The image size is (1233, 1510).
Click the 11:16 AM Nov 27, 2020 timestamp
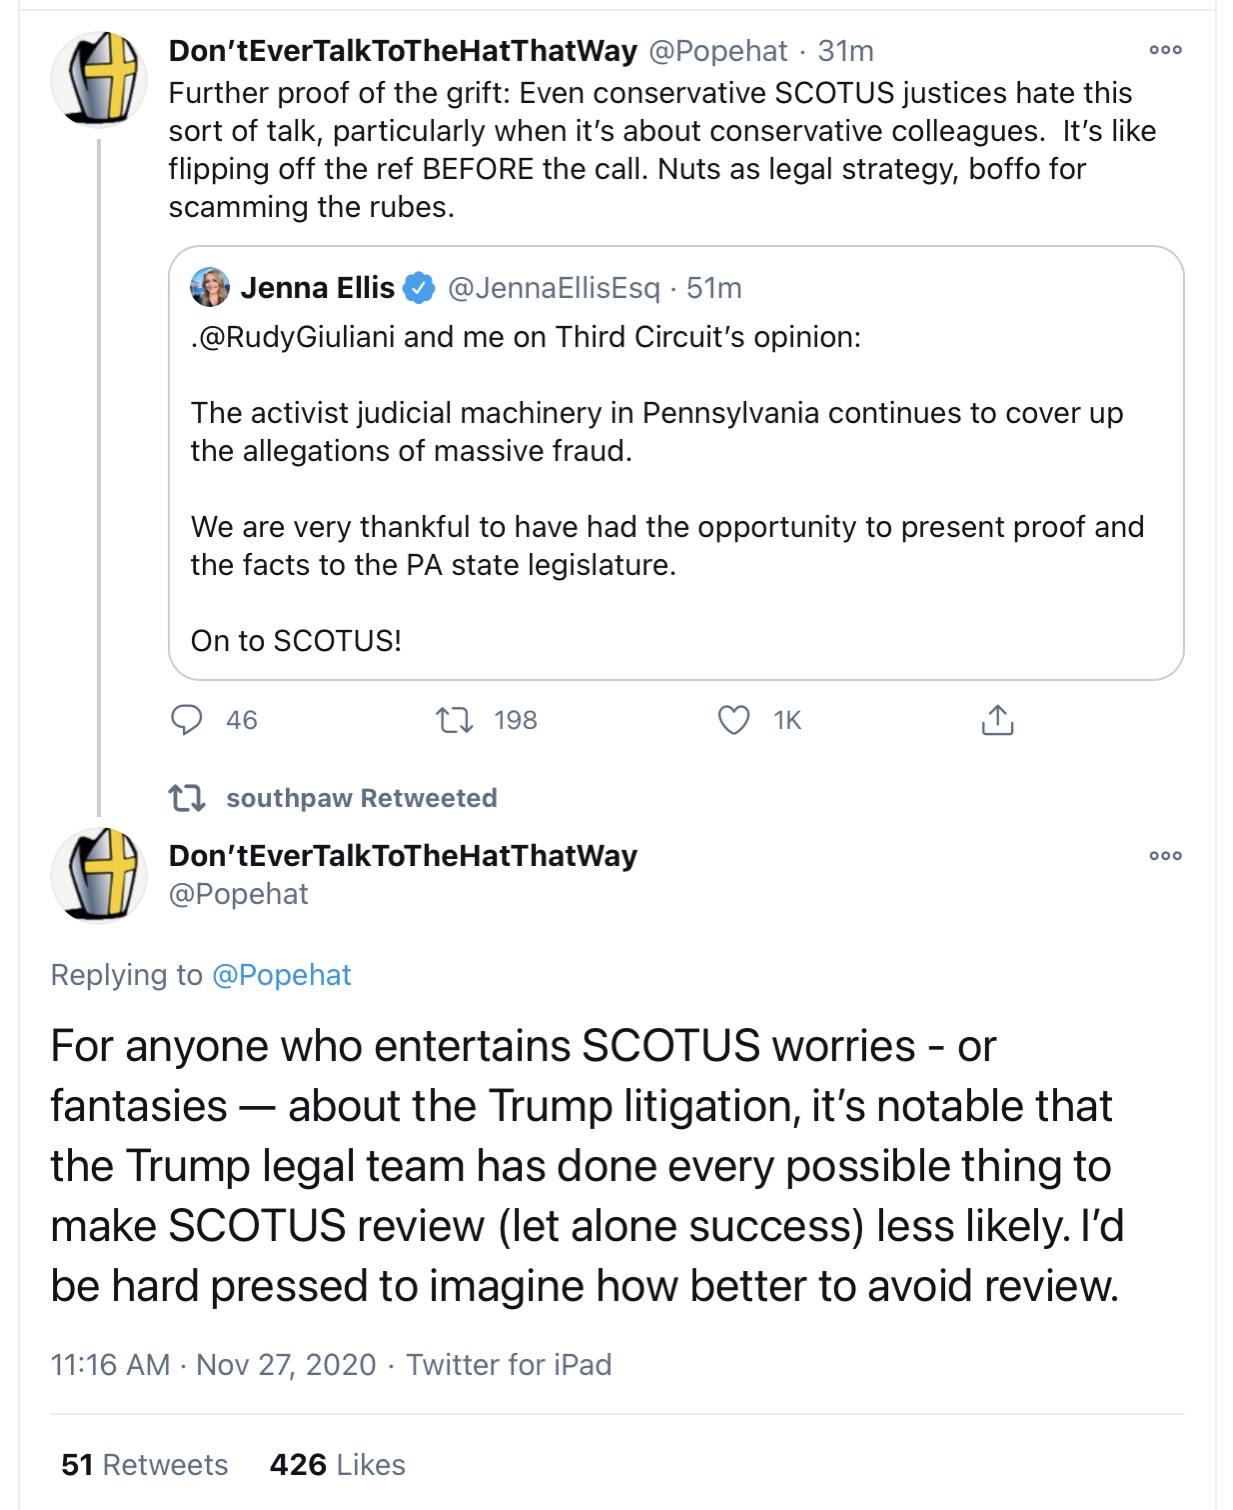pos(213,1365)
